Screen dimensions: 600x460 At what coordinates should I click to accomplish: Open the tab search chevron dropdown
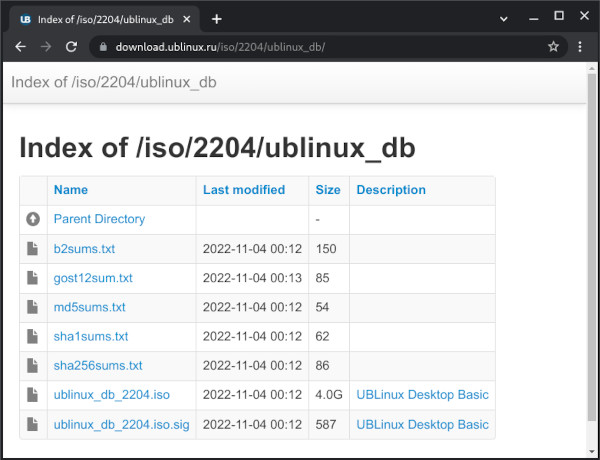[504, 19]
